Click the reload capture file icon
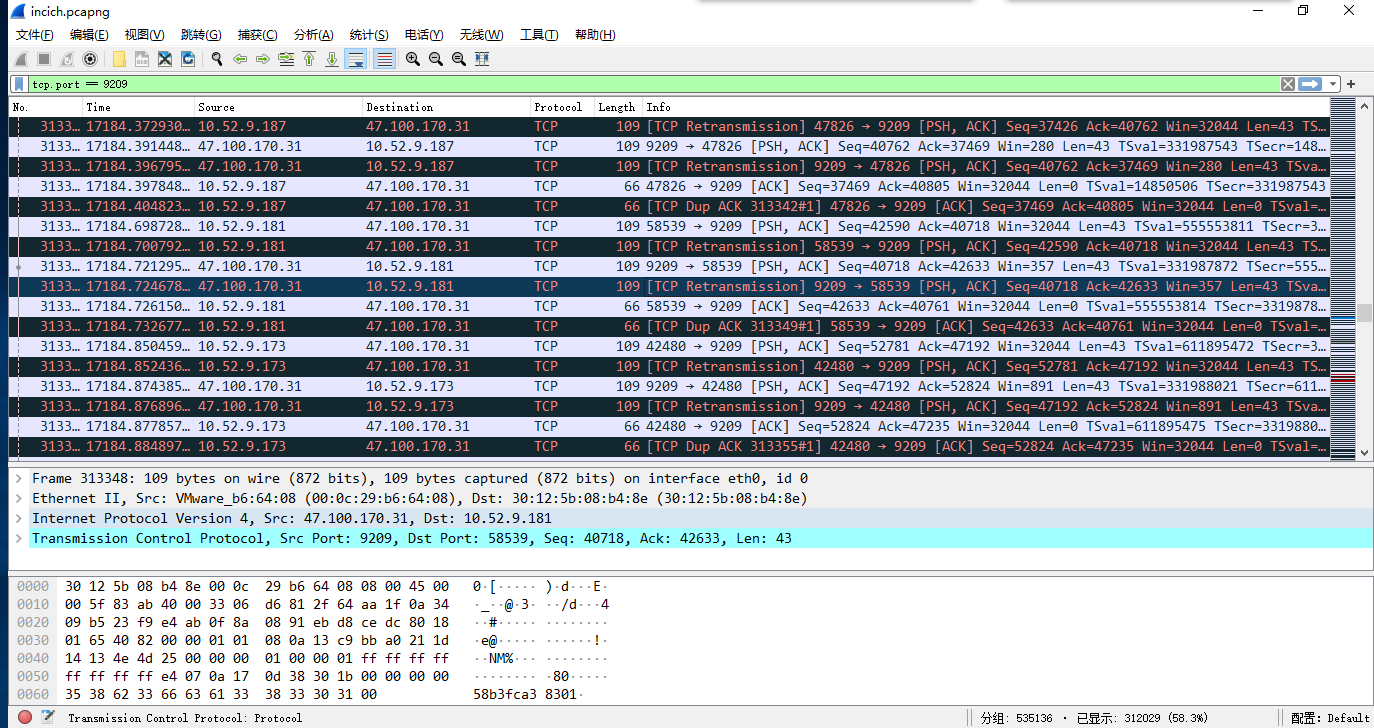The width and height of the screenshot is (1374, 728). tap(188, 58)
